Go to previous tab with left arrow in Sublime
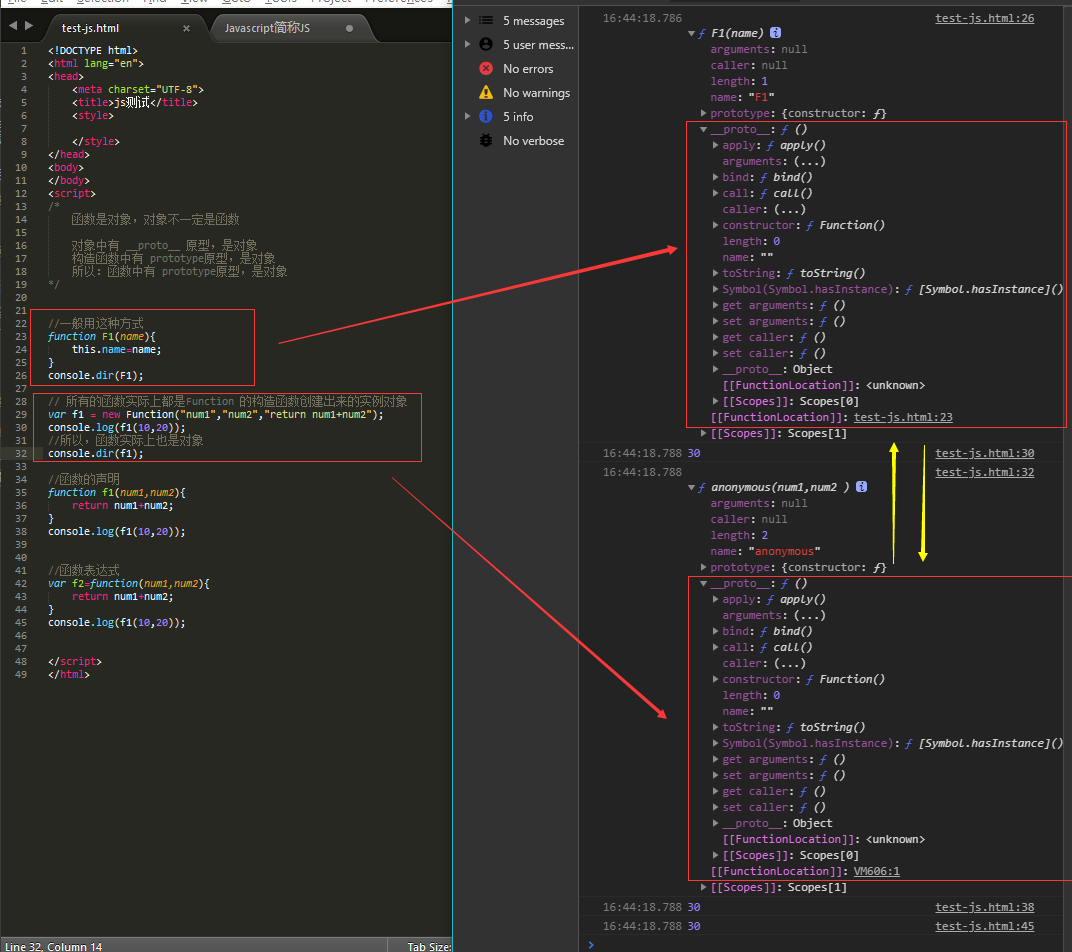The width and height of the screenshot is (1072, 952). point(13,25)
